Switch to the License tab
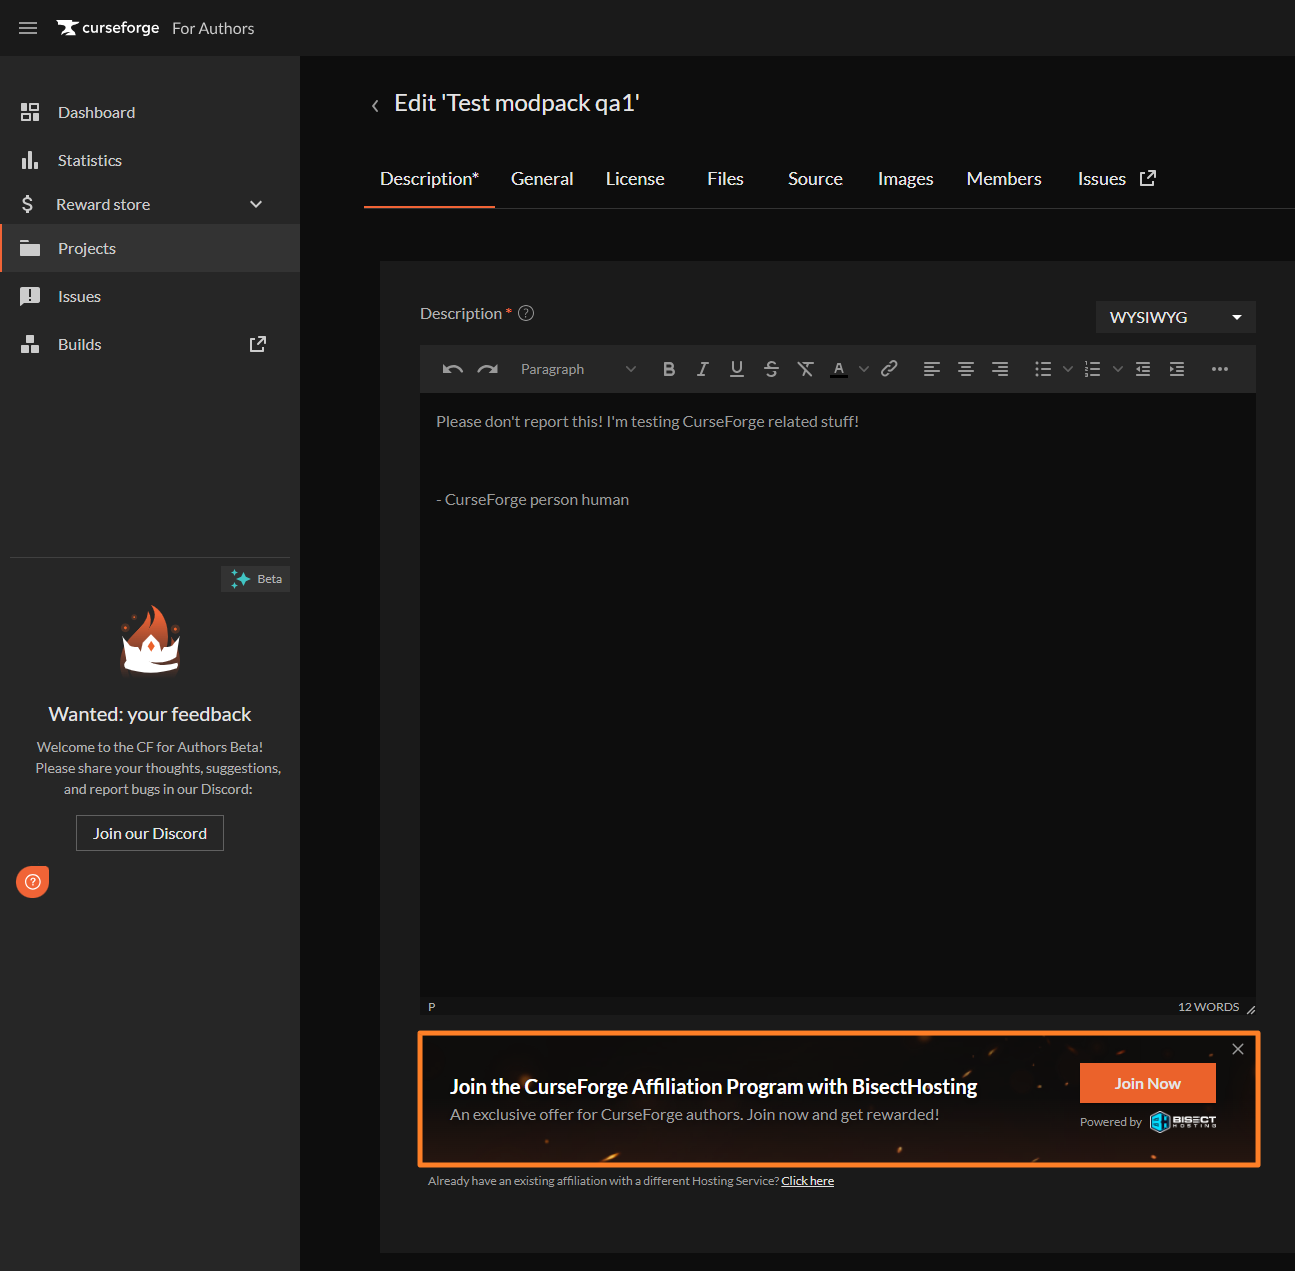 tap(635, 179)
